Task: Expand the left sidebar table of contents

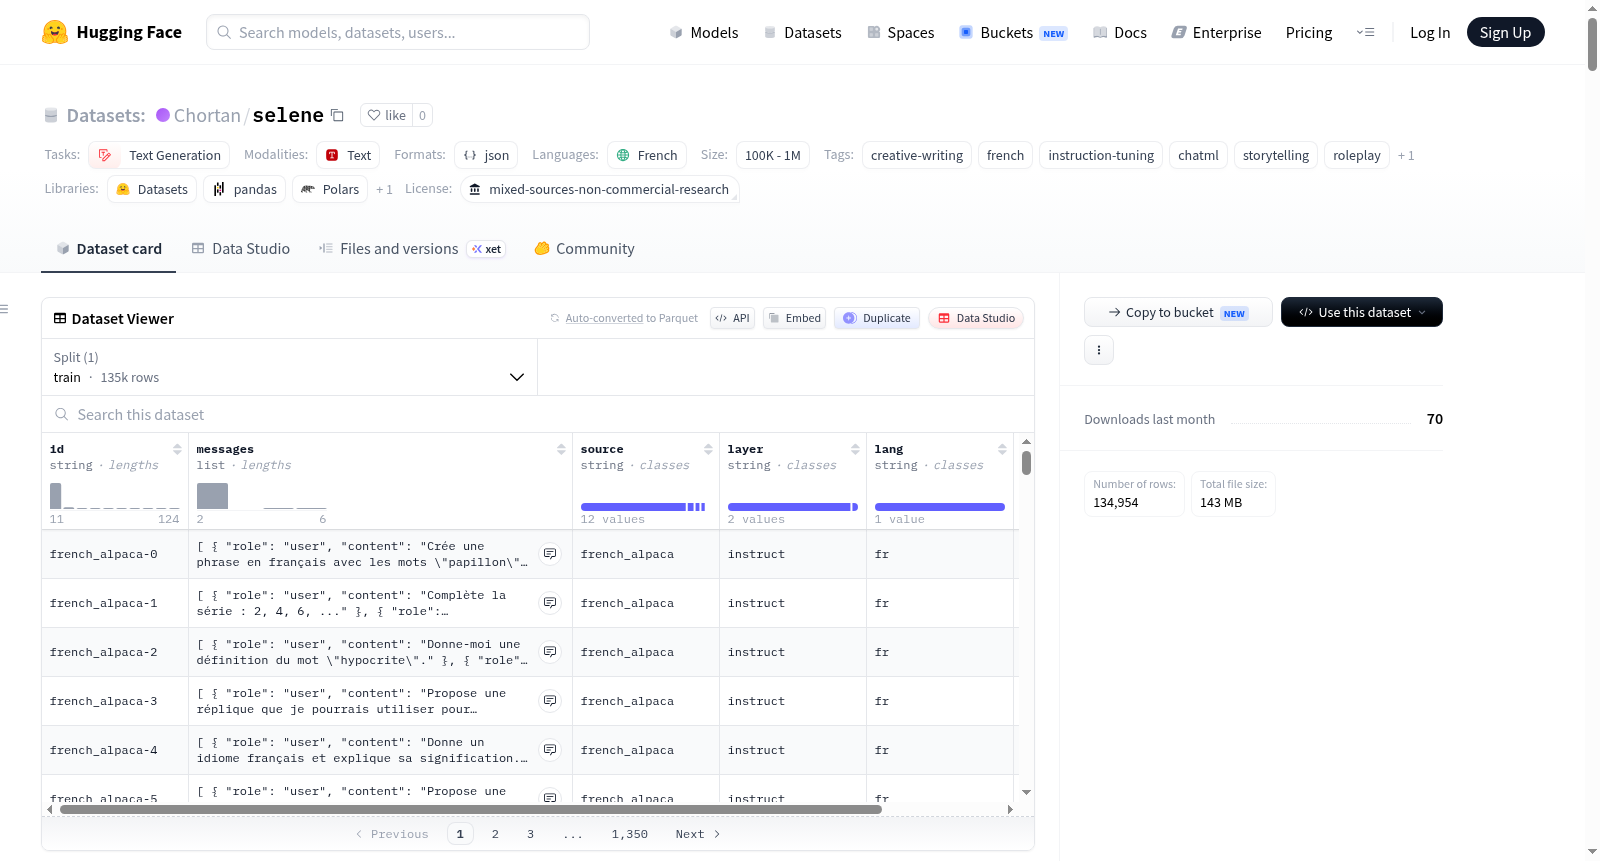Action: [5, 309]
